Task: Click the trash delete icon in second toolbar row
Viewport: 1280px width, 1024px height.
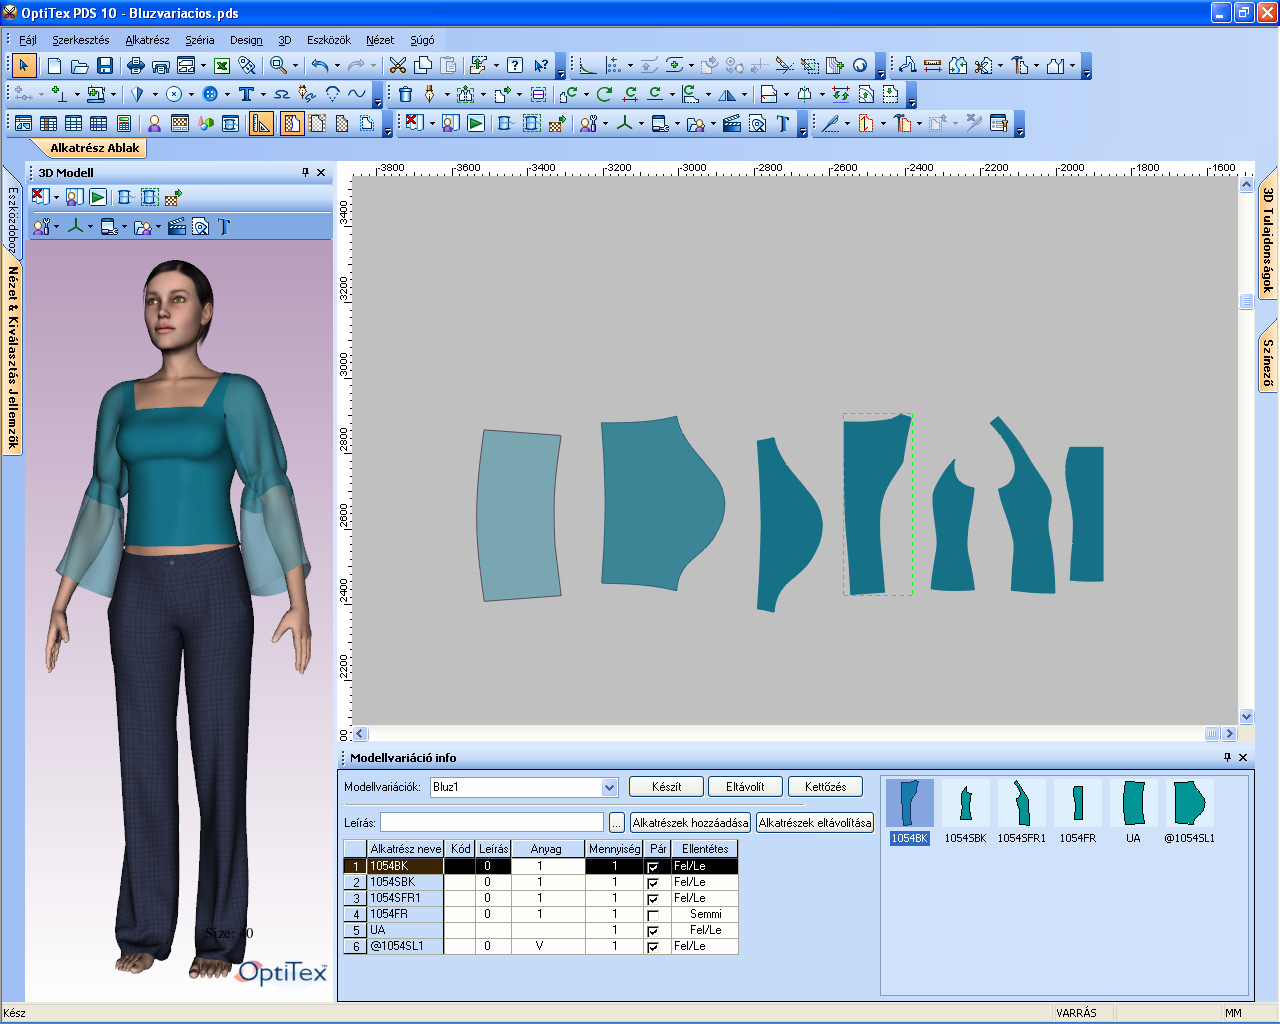Action: coord(405,94)
